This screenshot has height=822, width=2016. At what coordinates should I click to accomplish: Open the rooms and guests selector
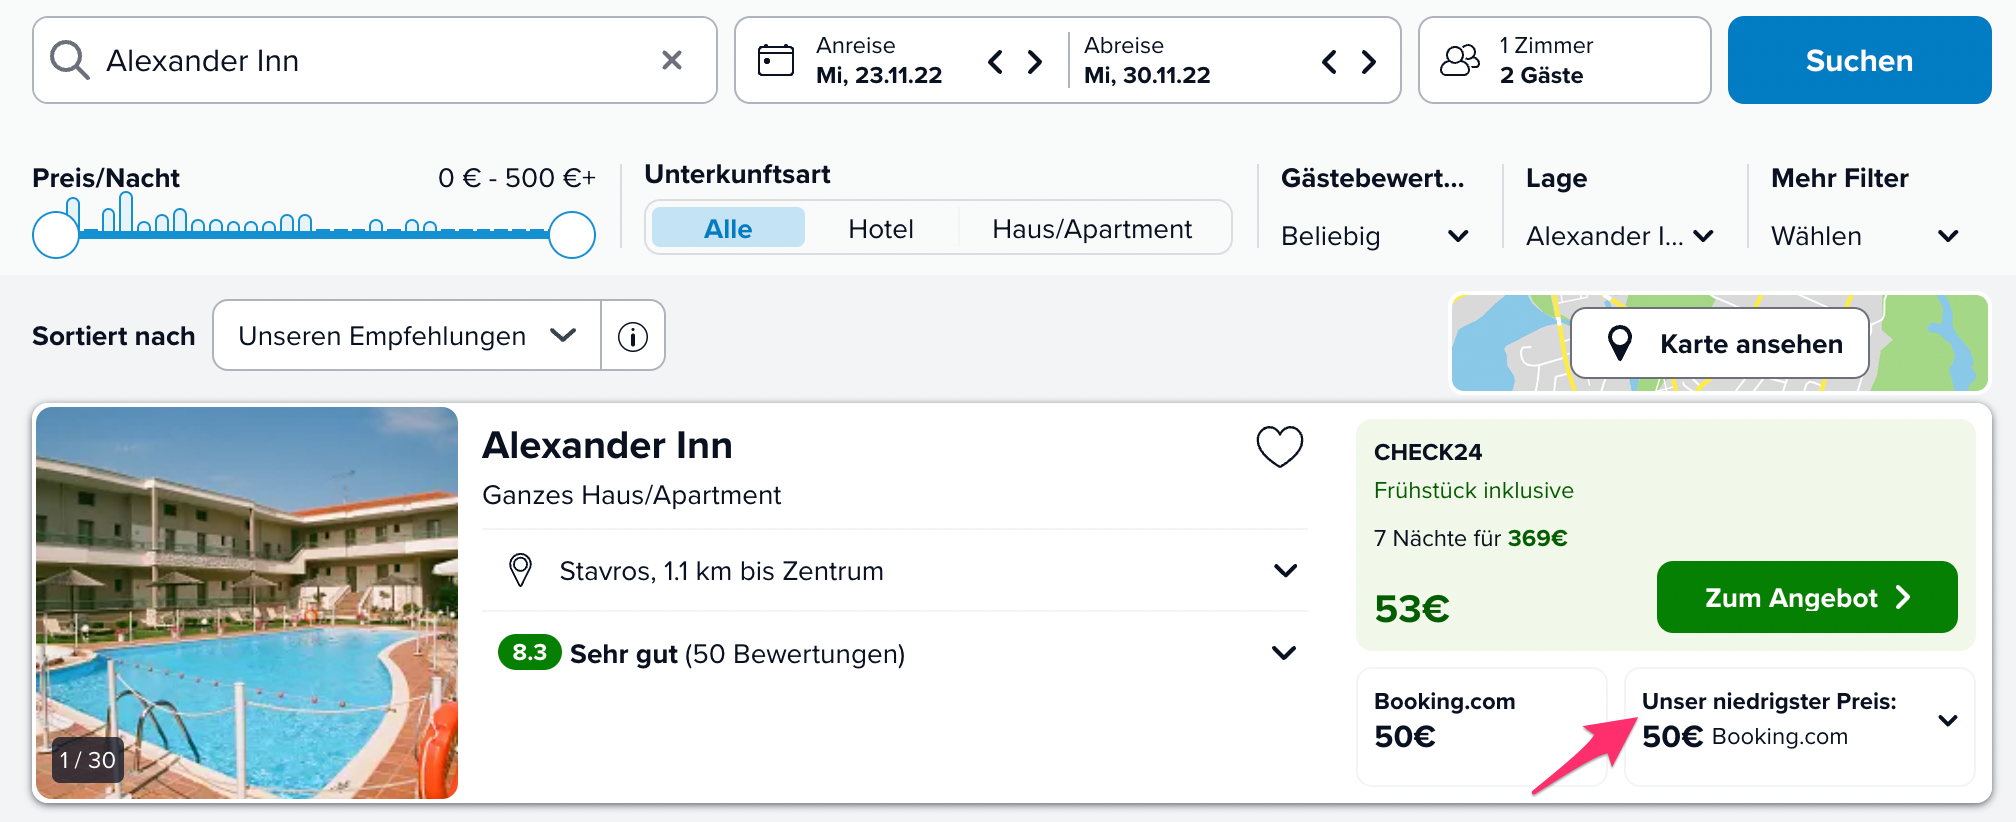[1563, 60]
